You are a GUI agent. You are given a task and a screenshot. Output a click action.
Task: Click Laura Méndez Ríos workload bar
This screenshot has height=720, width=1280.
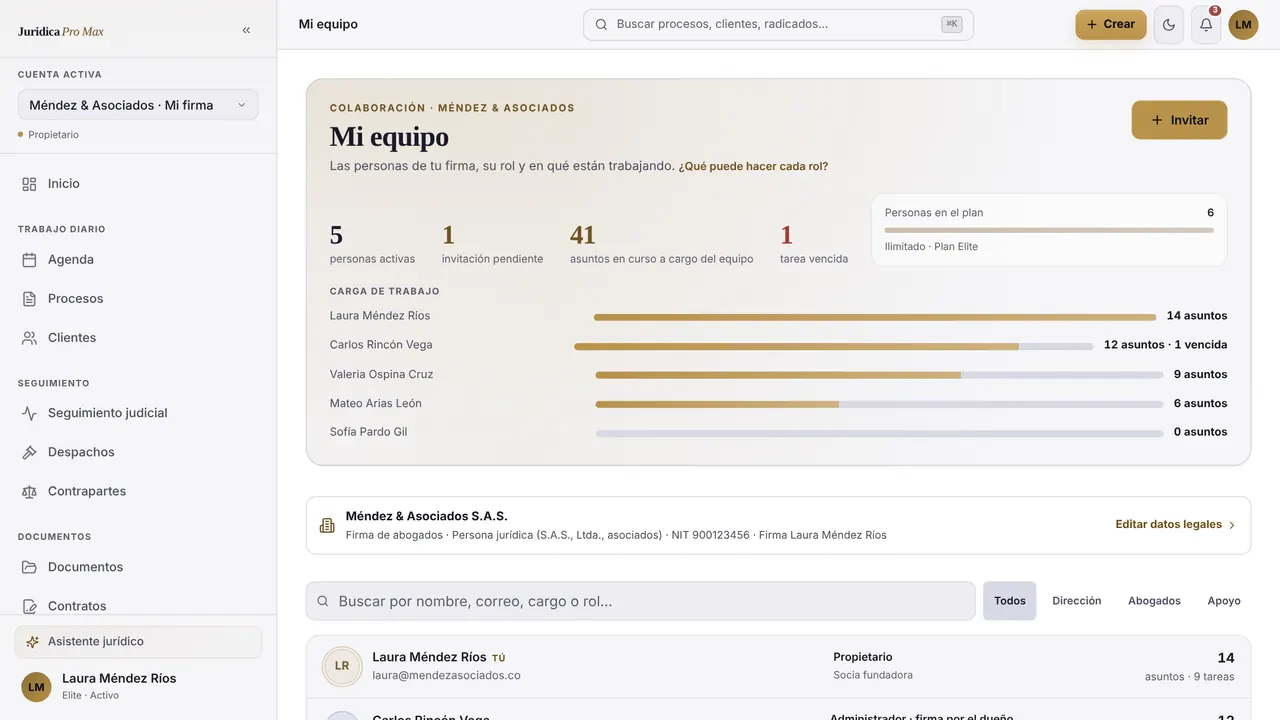[875, 317]
